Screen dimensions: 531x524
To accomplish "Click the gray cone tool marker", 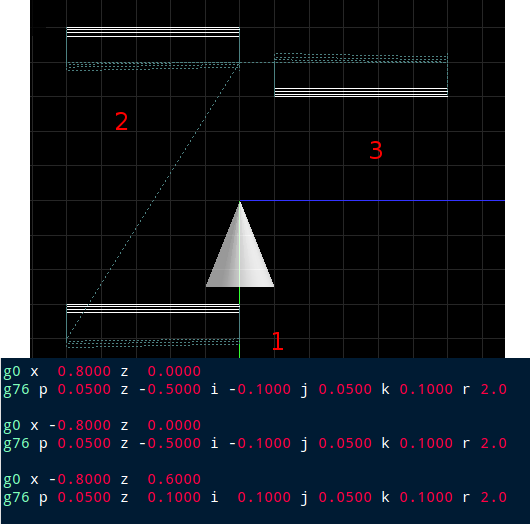I will click(x=240, y=245).
